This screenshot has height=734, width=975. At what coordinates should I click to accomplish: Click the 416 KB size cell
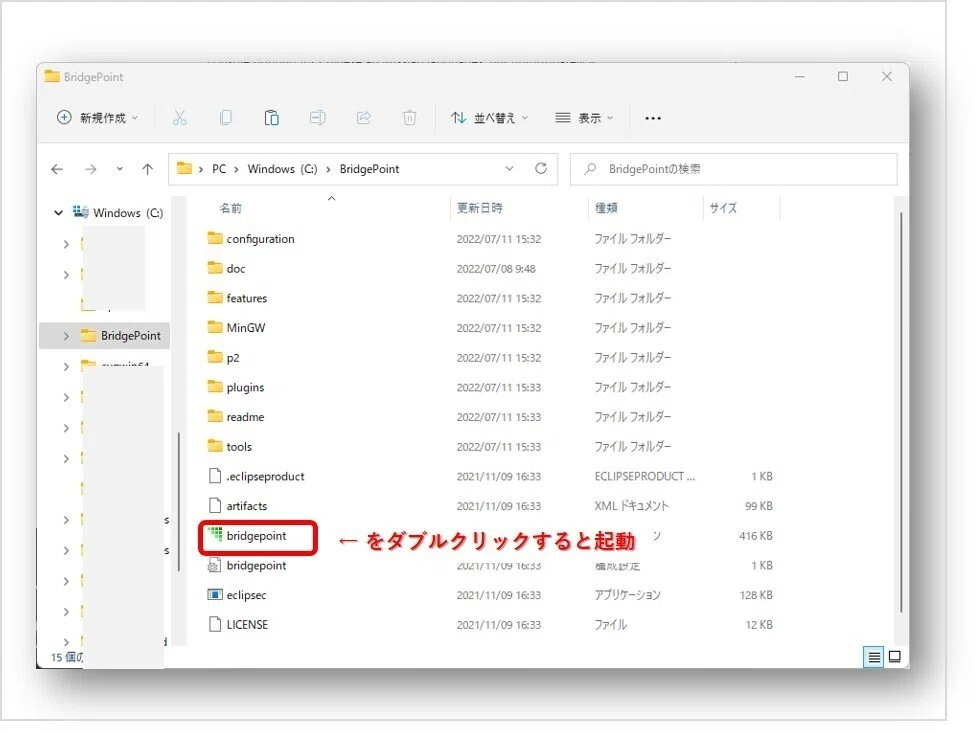coord(756,536)
